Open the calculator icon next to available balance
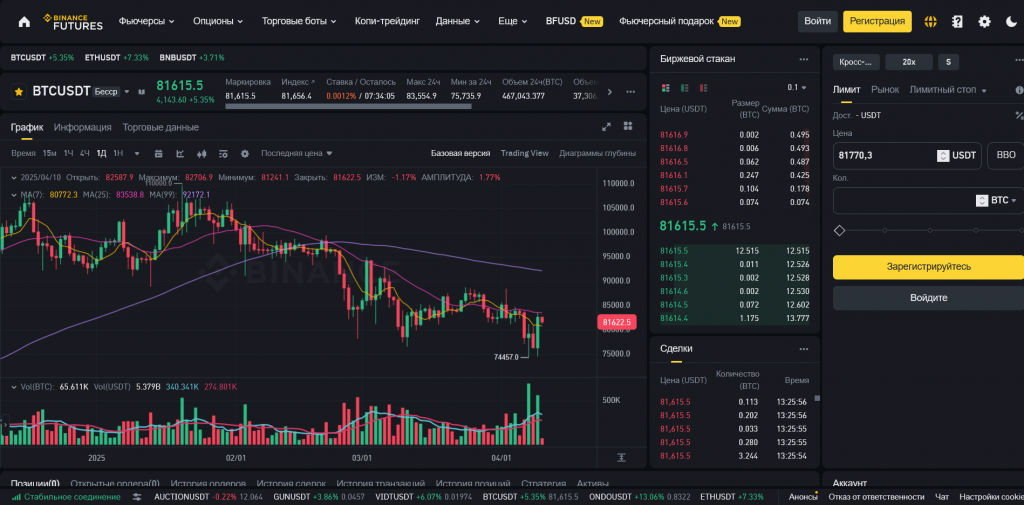This screenshot has width=1024, height=505. coord(1019,116)
